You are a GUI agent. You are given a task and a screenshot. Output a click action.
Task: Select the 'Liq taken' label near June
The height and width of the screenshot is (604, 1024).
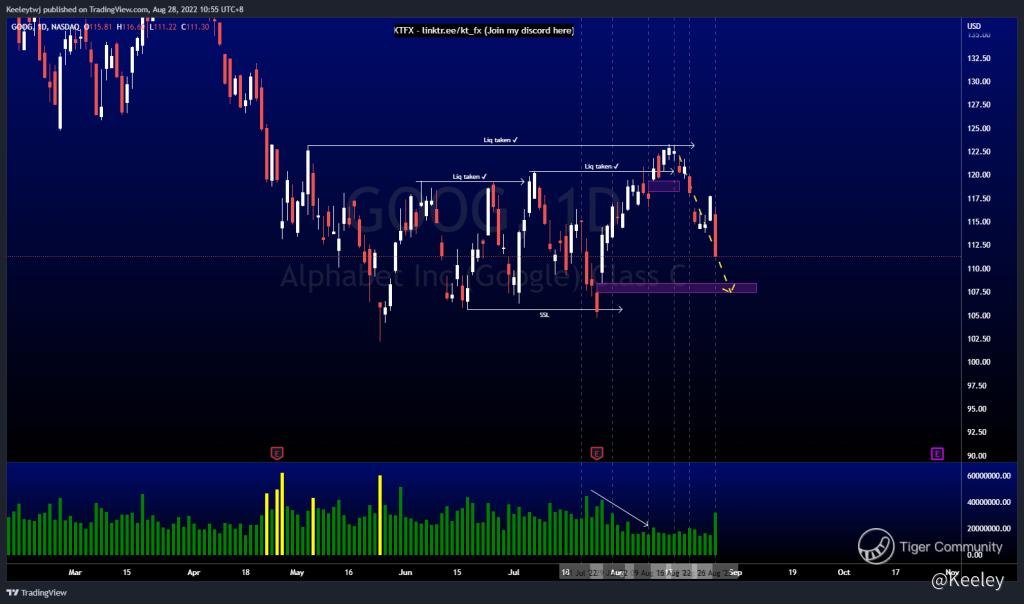[x=470, y=176]
